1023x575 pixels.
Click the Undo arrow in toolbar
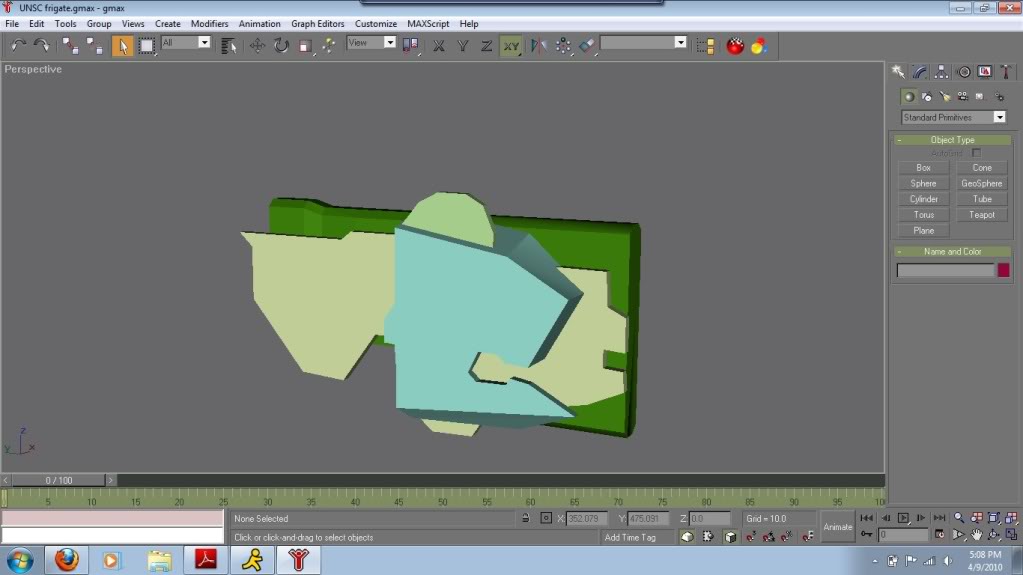coord(18,46)
